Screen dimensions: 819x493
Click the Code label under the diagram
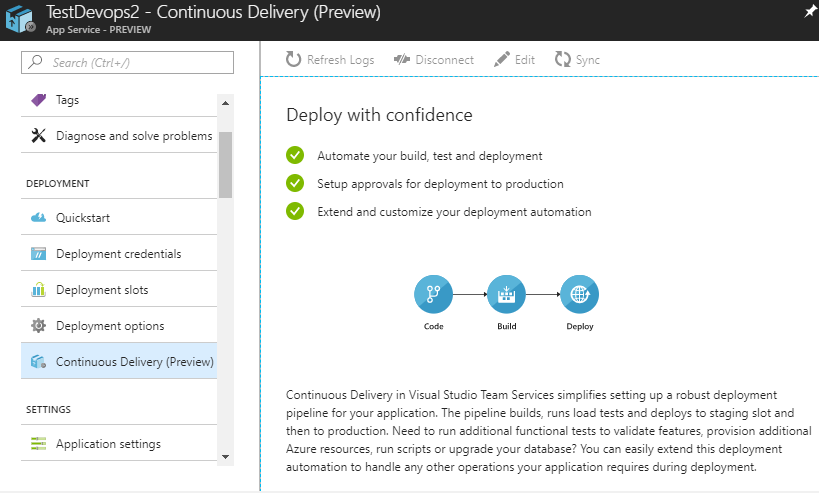[434, 326]
